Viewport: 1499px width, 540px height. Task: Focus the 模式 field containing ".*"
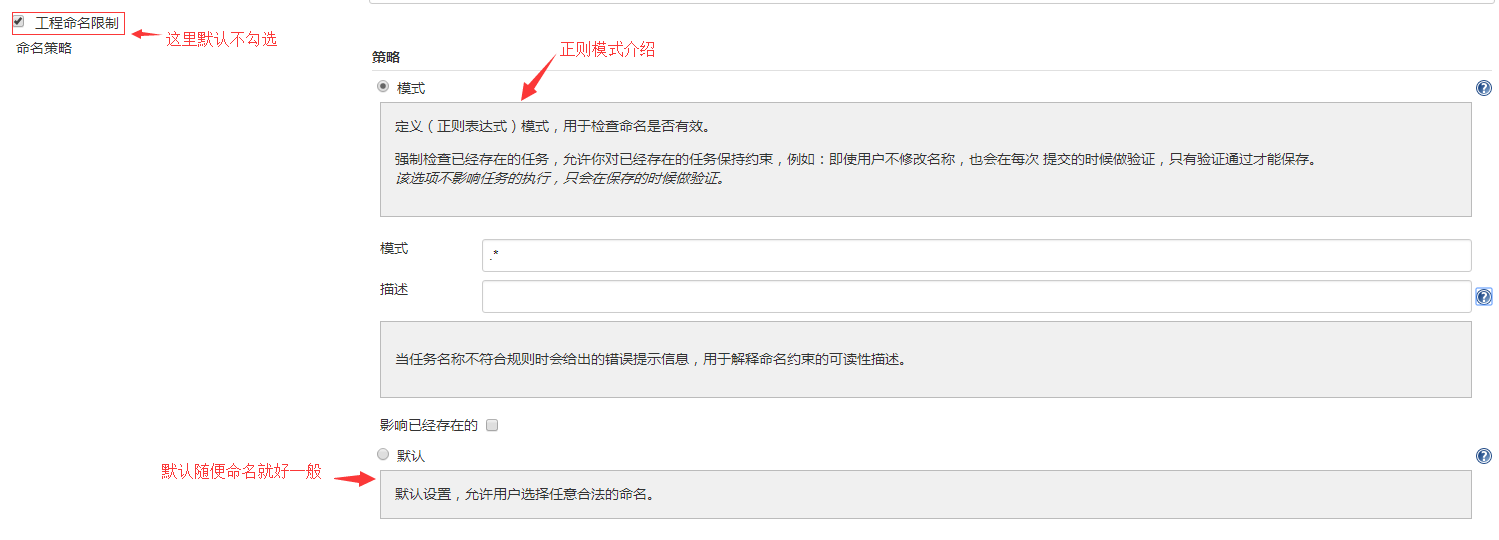pos(975,256)
